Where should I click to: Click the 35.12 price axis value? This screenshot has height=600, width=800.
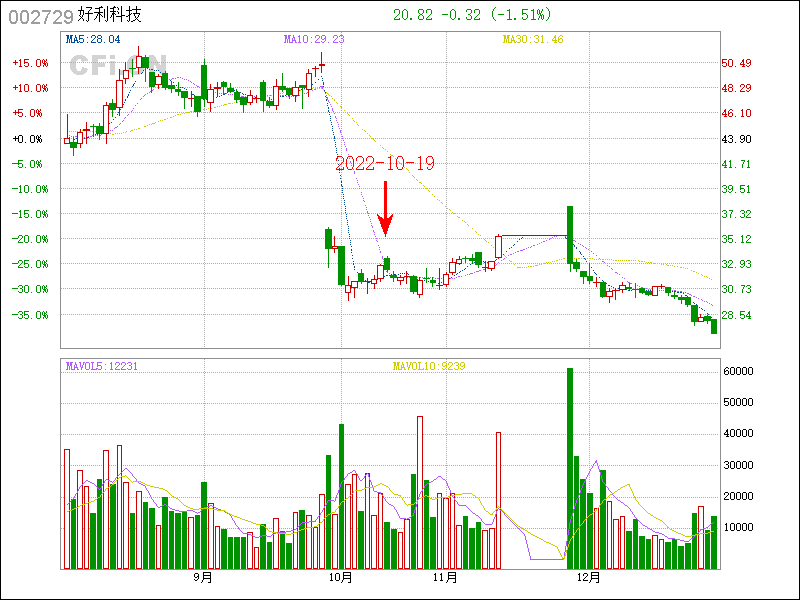(x=736, y=239)
